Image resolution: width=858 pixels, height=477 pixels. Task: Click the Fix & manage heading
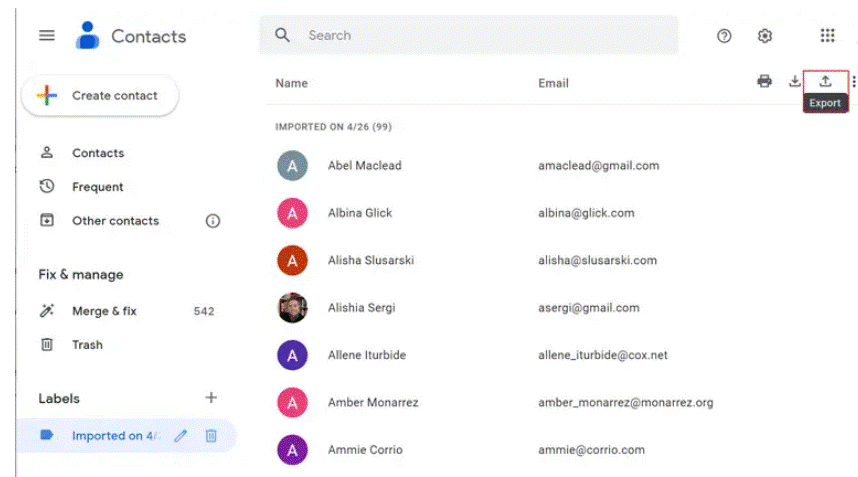click(x=80, y=275)
